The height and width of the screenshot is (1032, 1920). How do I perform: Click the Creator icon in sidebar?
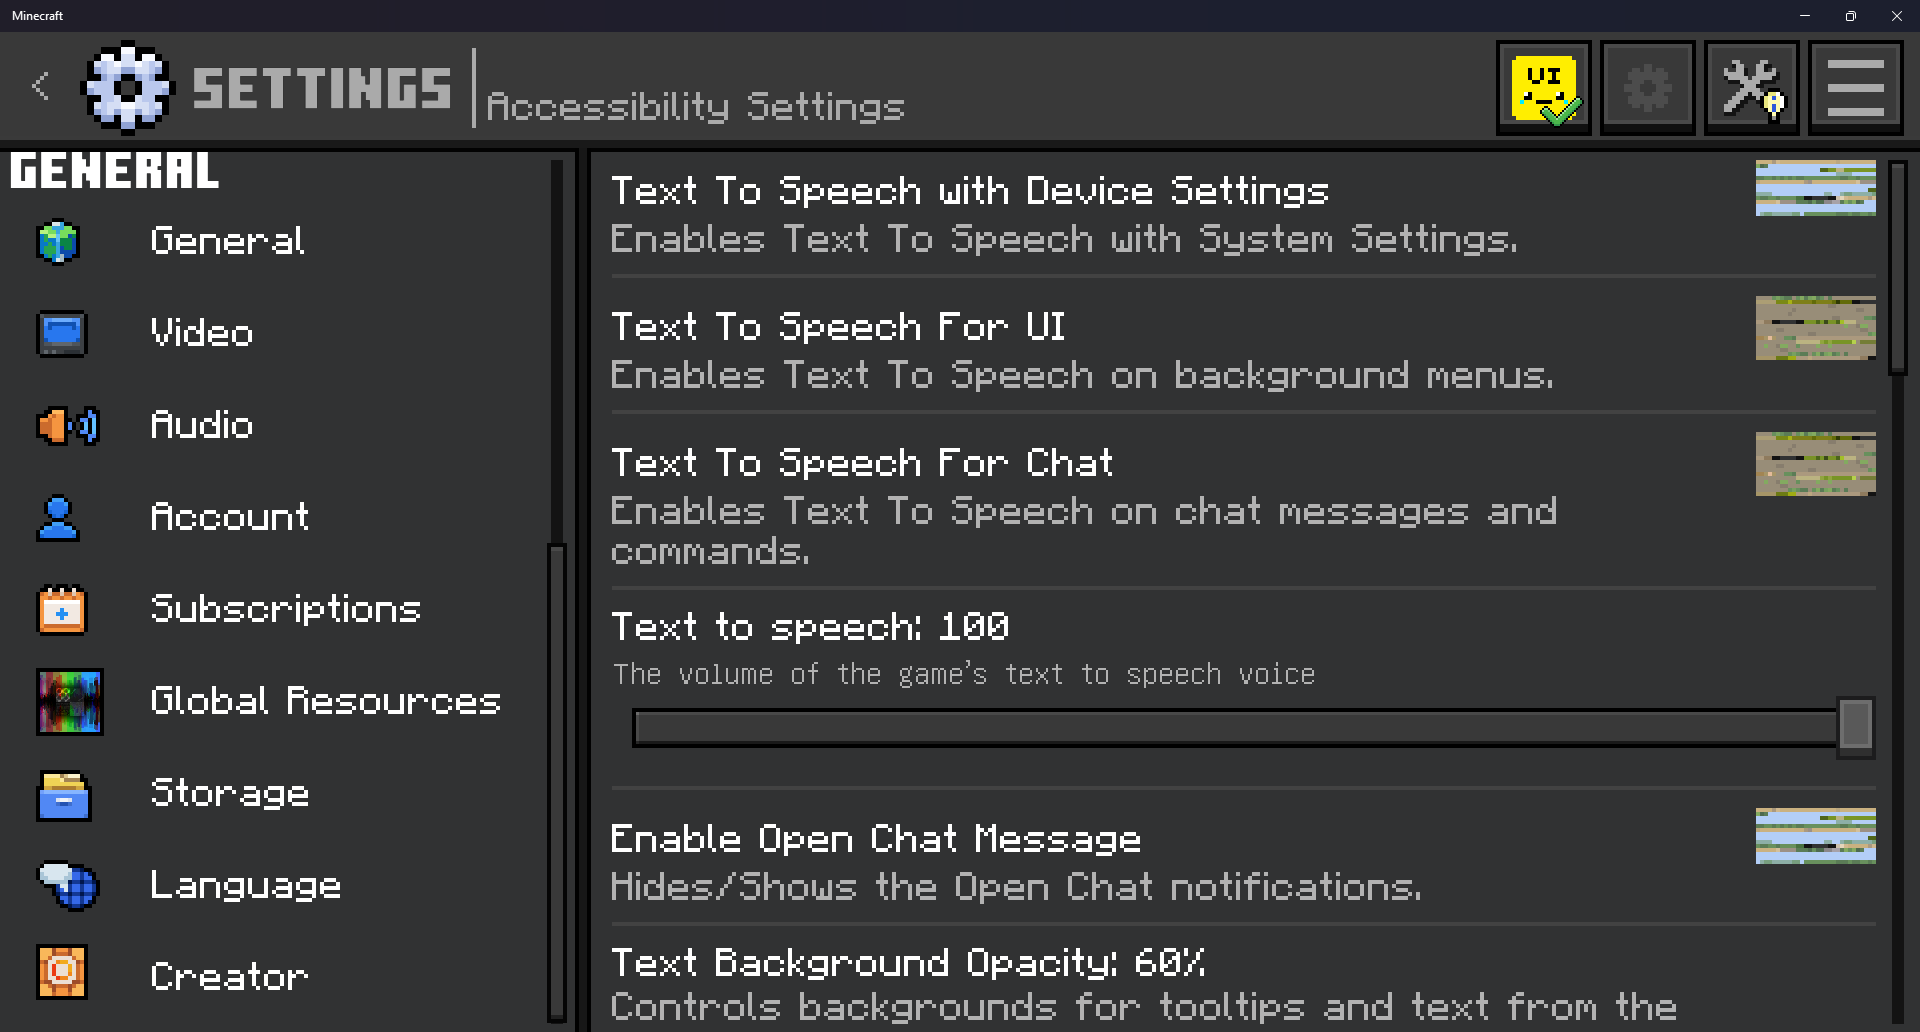[62, 972]
